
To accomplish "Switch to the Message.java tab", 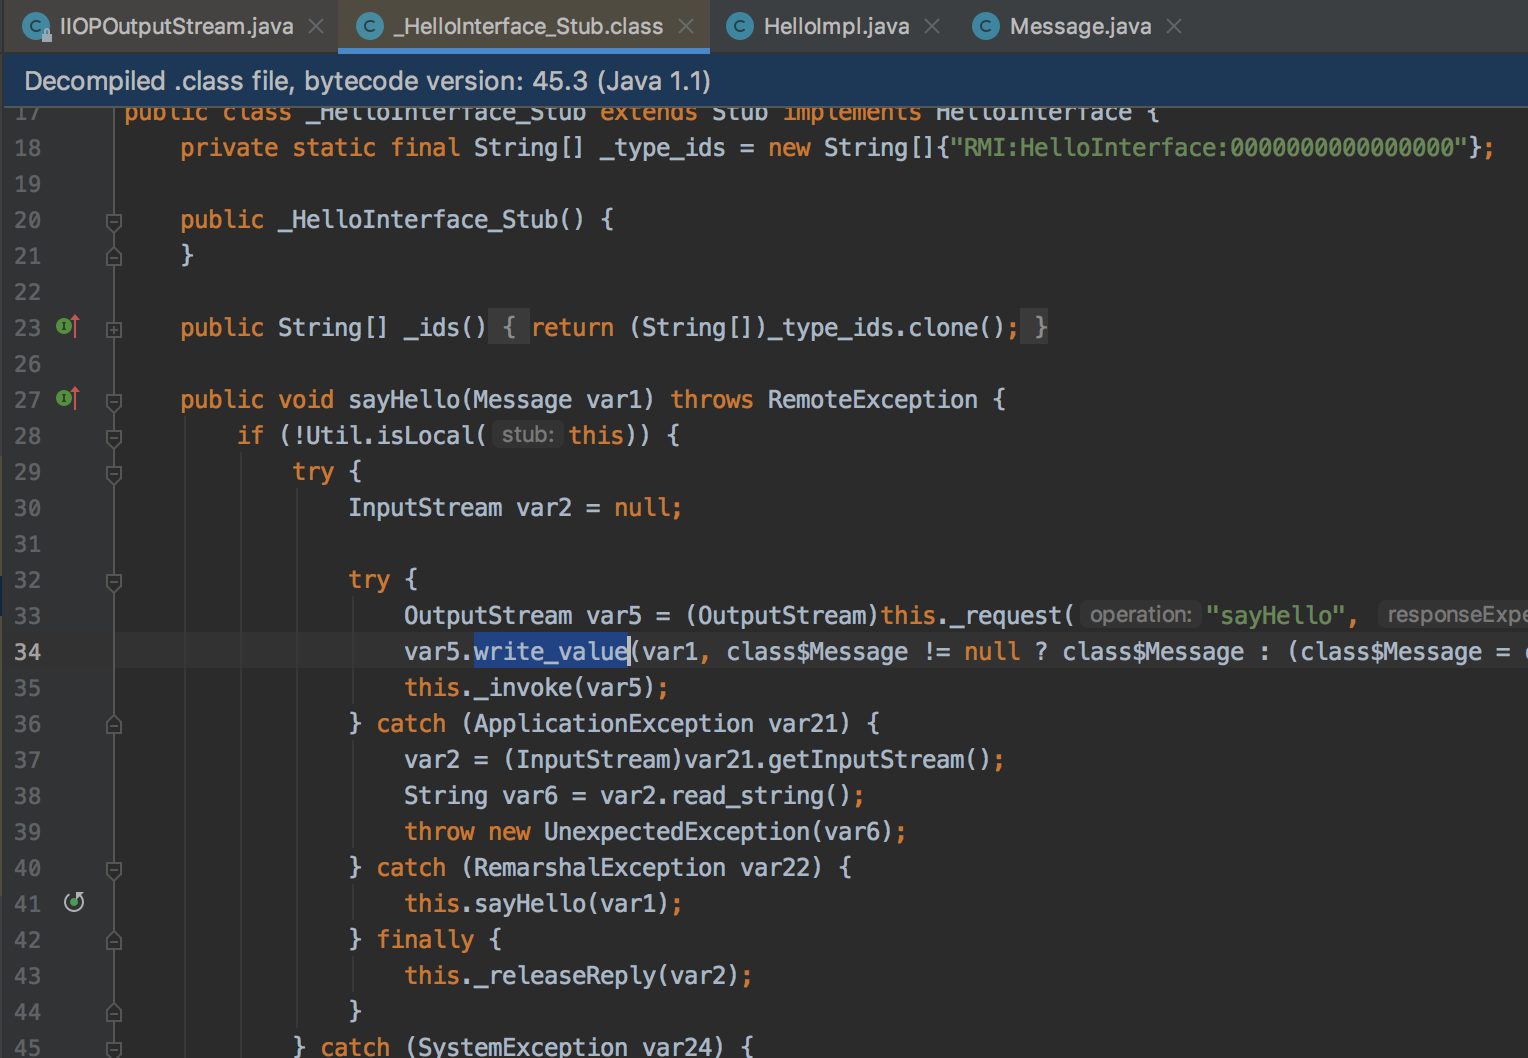I will click(1078, 26).
